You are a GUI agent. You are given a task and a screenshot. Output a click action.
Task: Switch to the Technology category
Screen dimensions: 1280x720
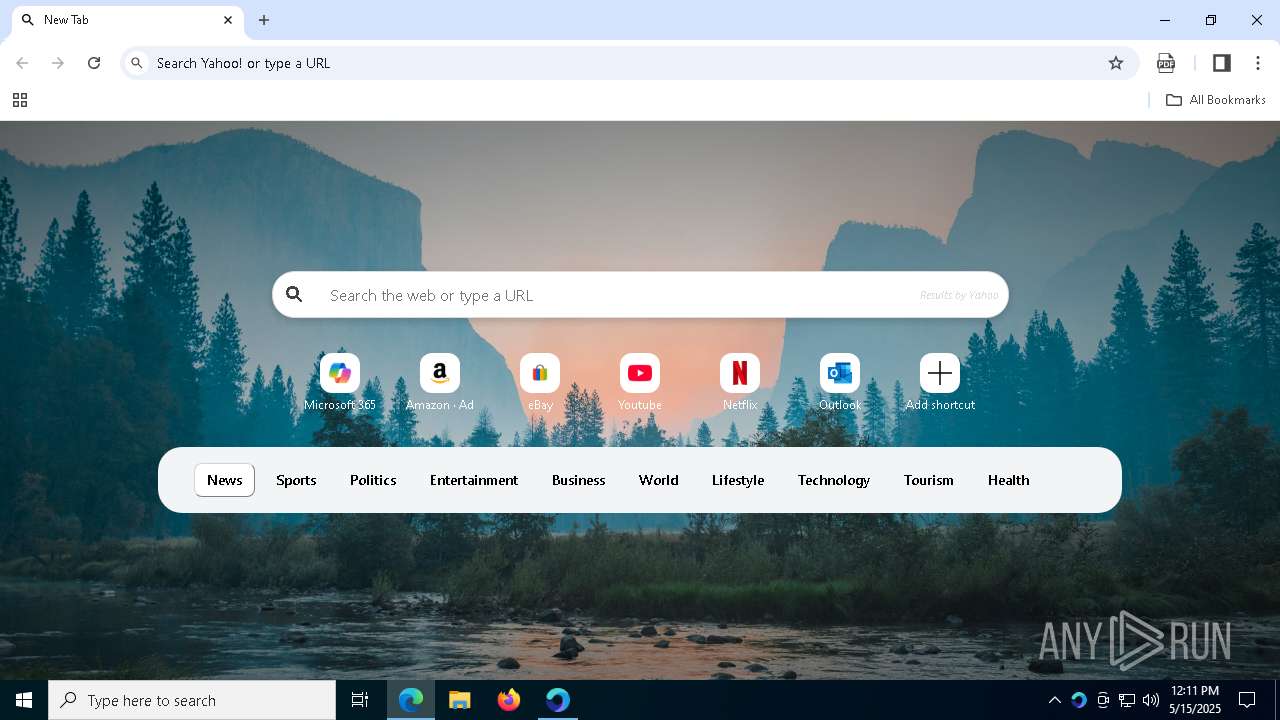pyautogui.click(x=834, y=480)
